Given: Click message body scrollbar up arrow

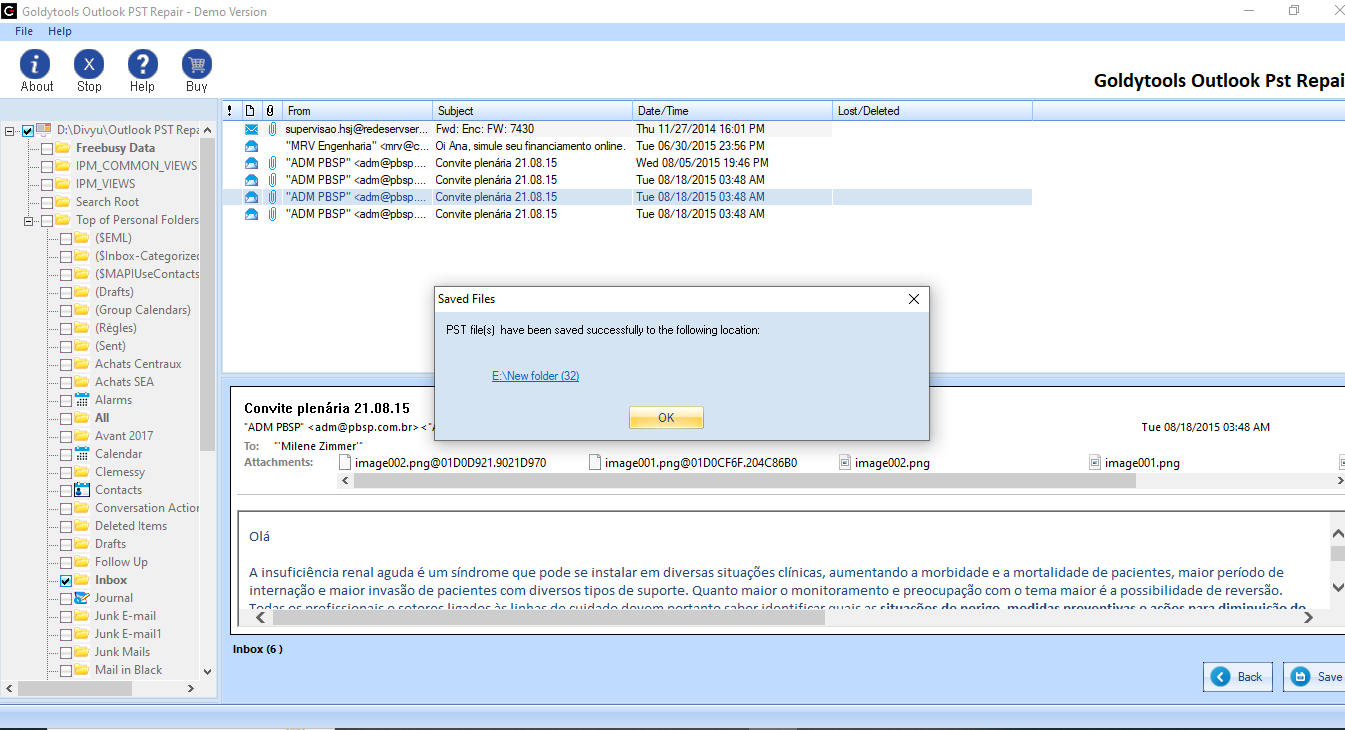Looking at the screenshot, I should click(1337, 533).
